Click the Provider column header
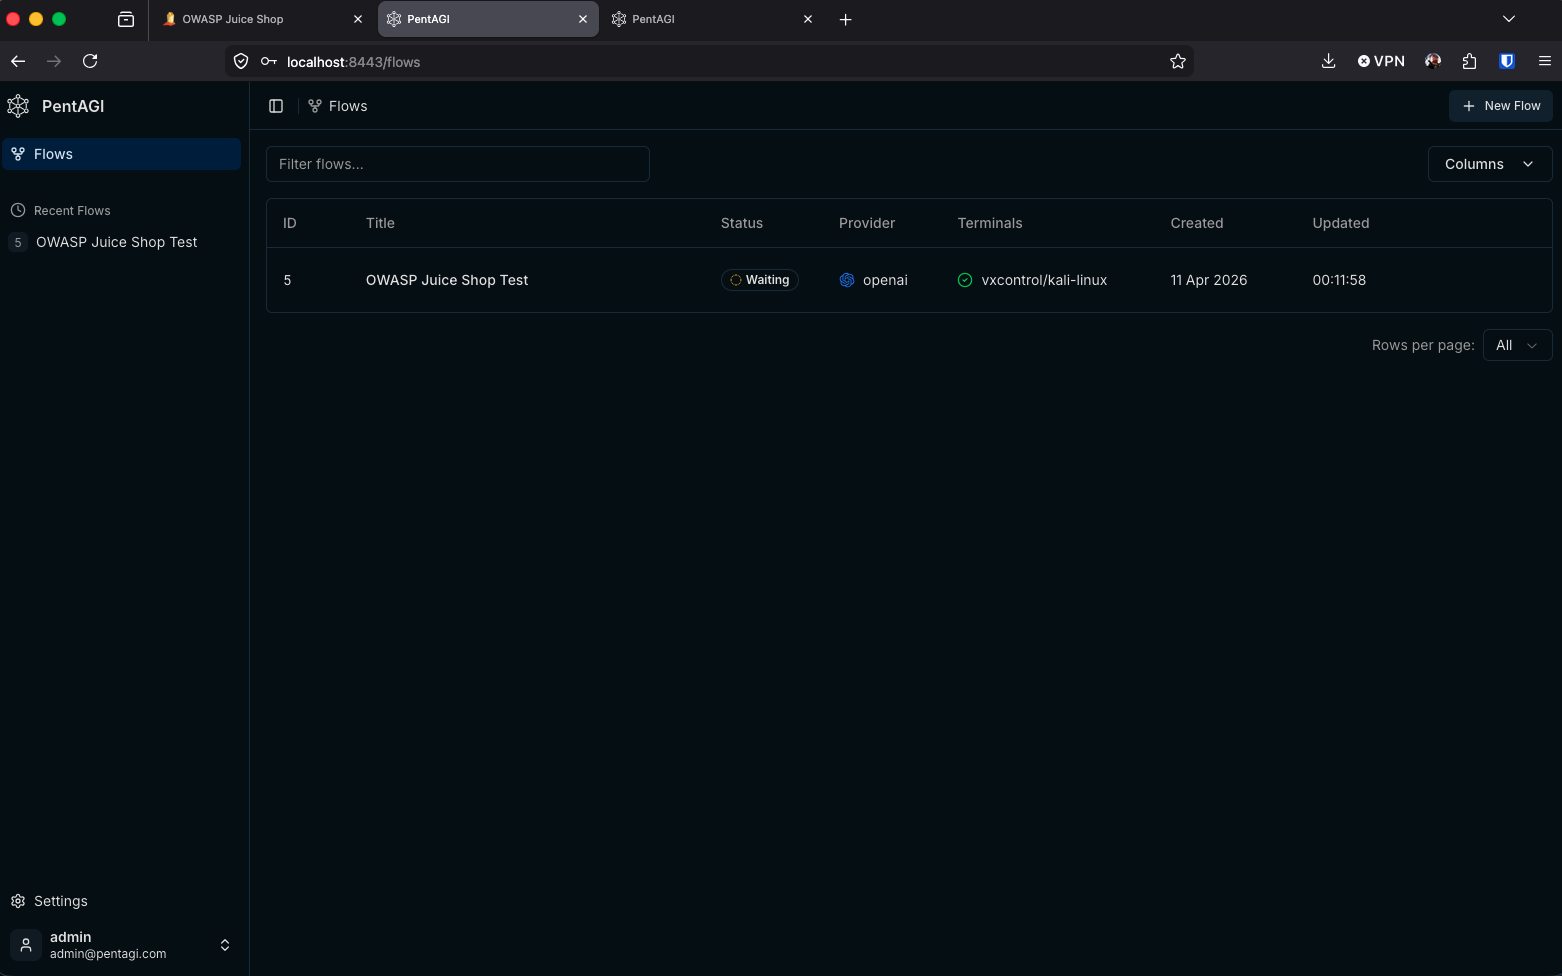The height and width of the screenshot is (976, 1562). pyautogui.click(x=867, y=223)
